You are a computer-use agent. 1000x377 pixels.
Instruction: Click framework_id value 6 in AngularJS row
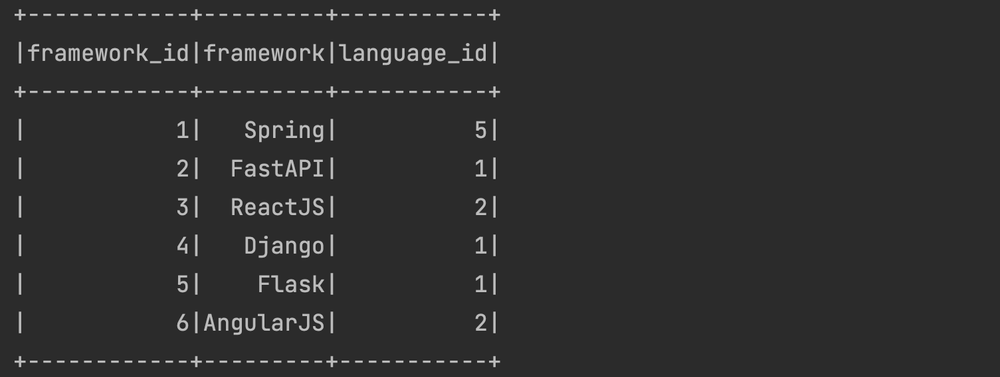click(183, 323)
